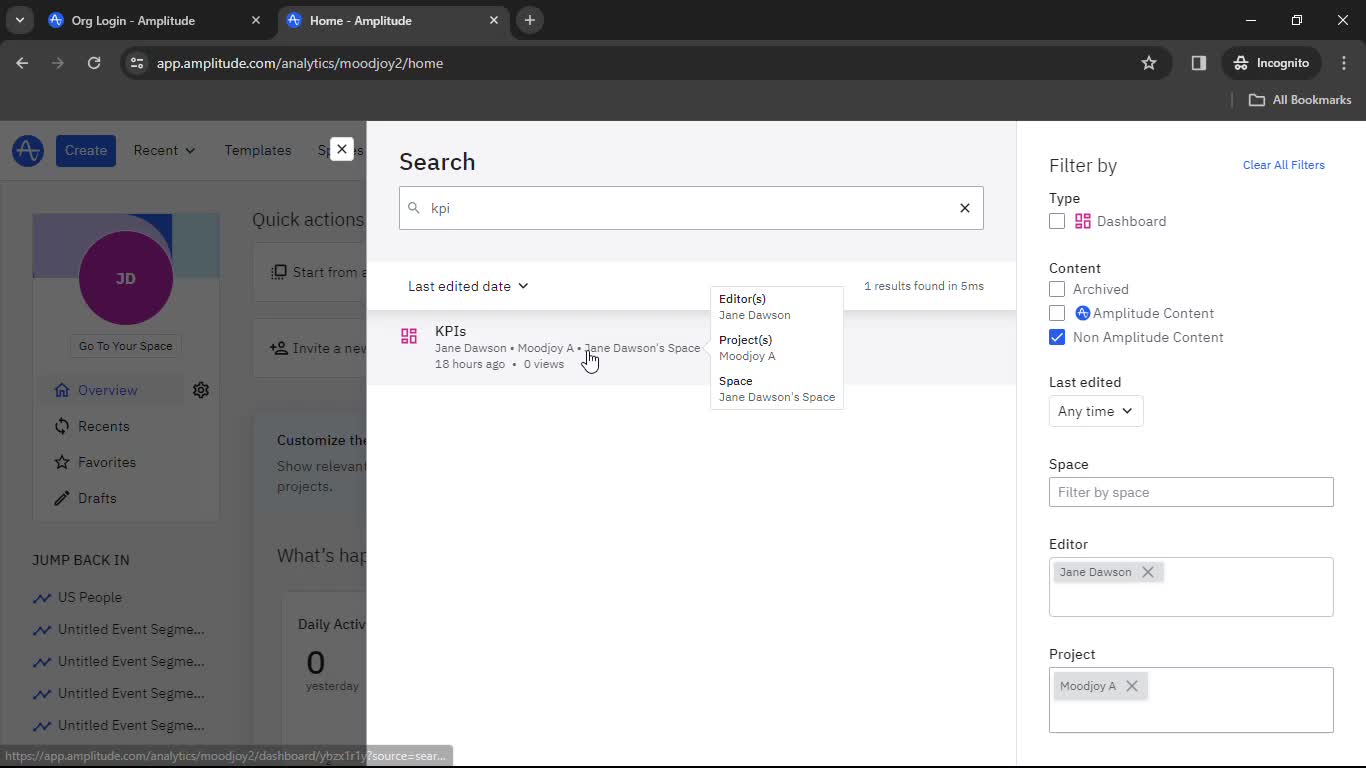
Task: Bookmark this page with star icon
Action: pos(1149,63)
